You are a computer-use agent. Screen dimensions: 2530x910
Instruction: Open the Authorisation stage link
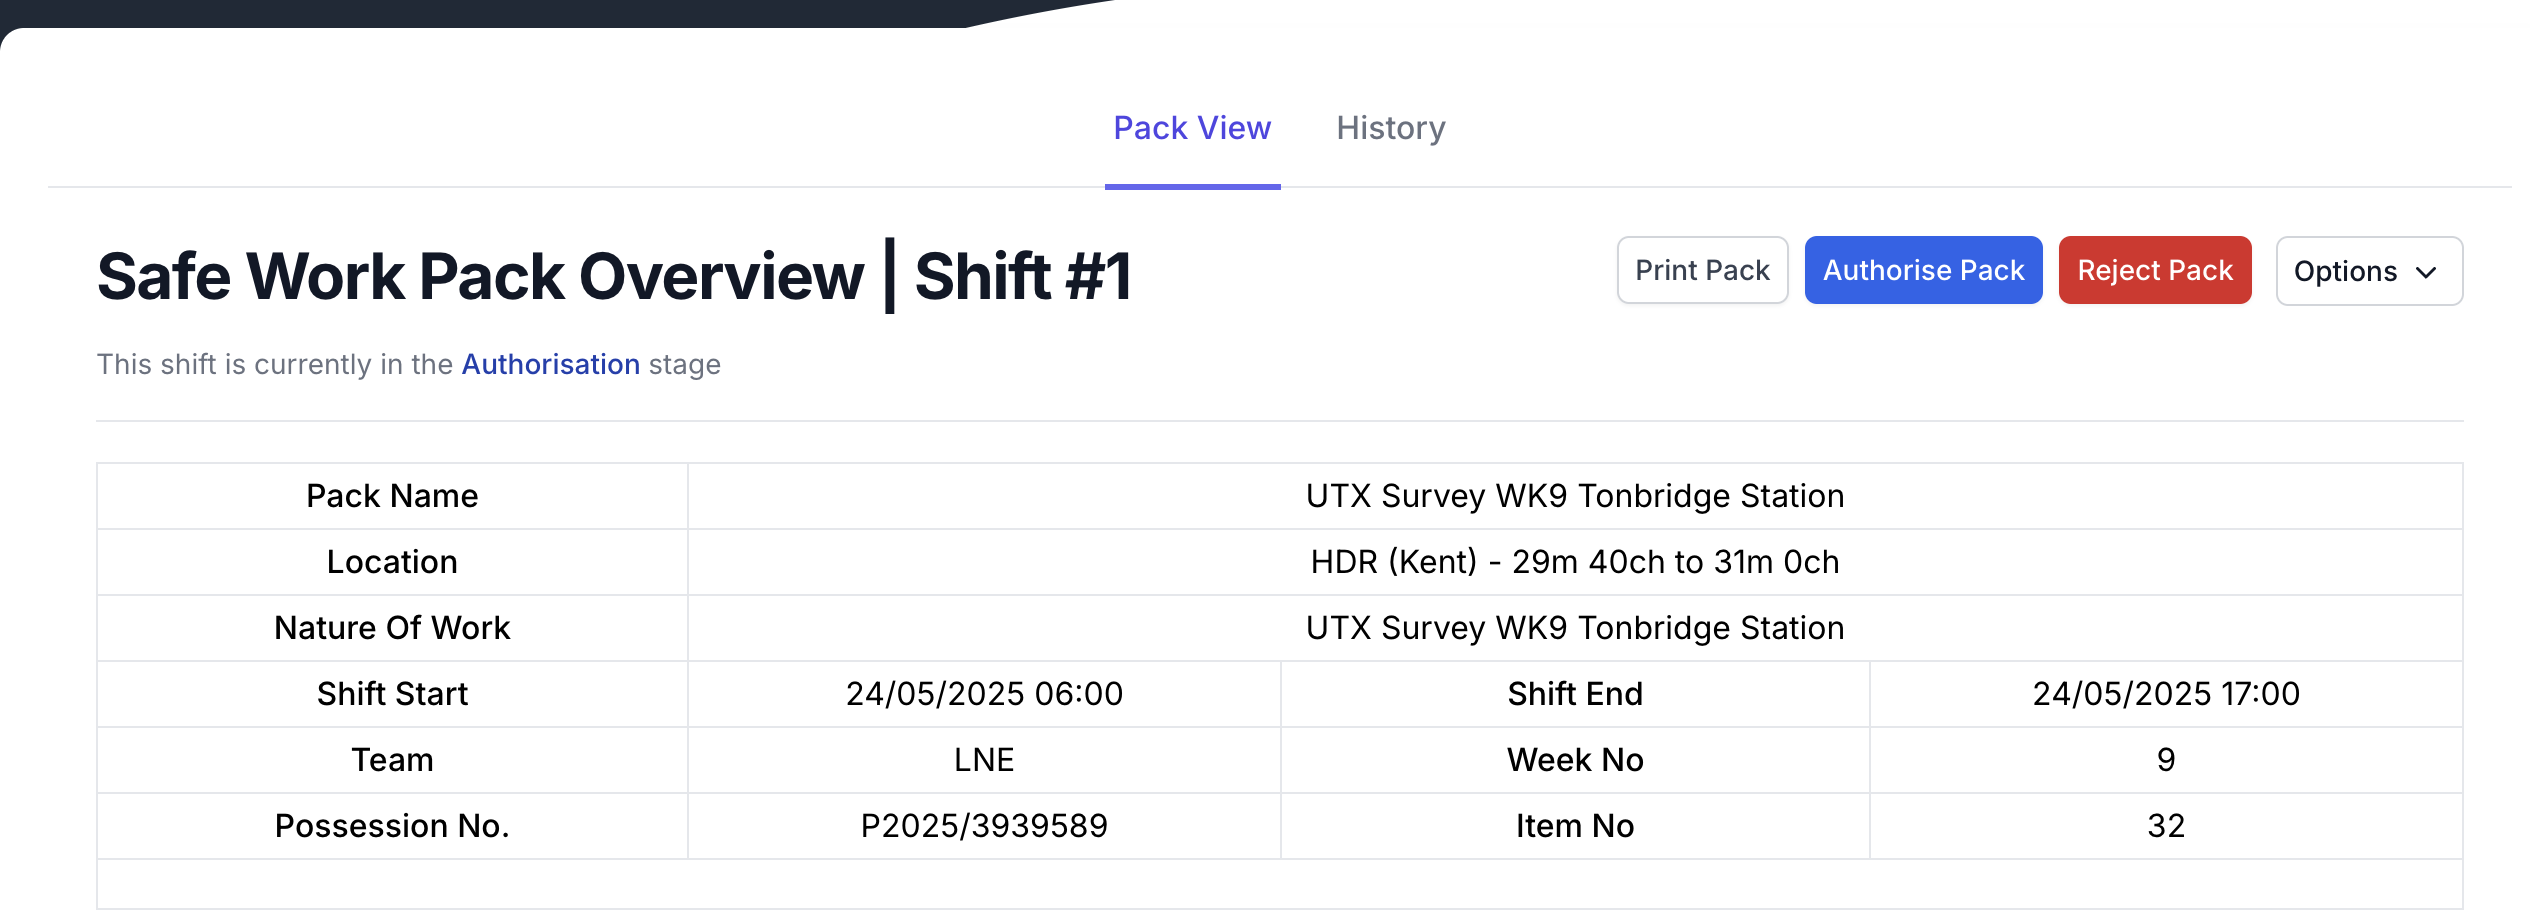(550, 364)
